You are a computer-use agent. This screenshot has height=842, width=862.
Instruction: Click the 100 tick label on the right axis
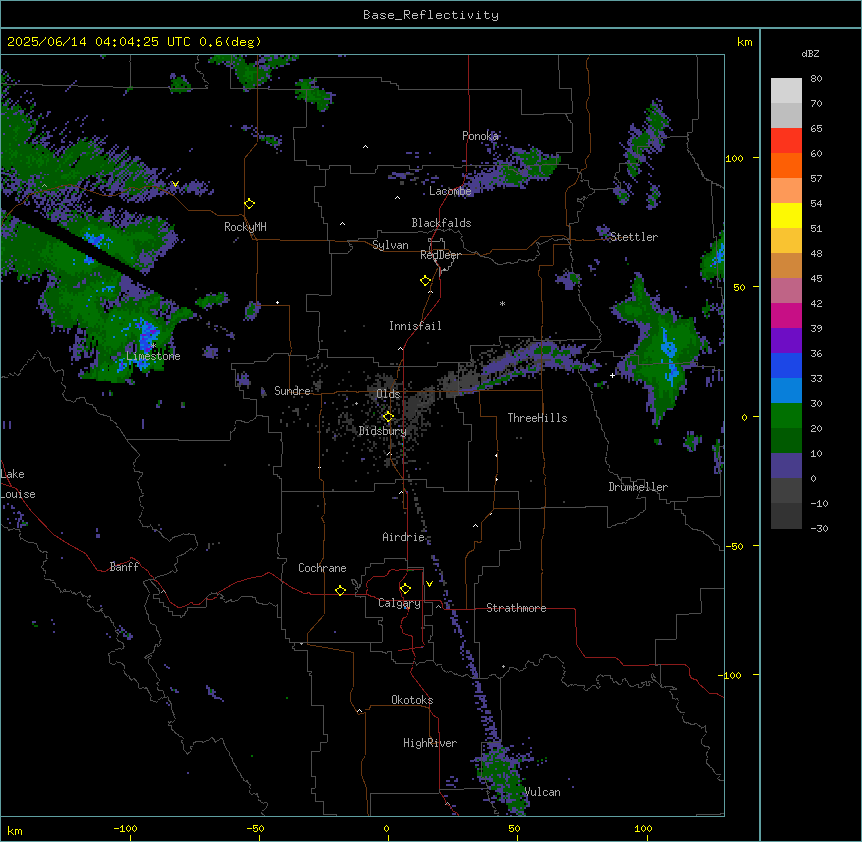(x=734, y=158)
